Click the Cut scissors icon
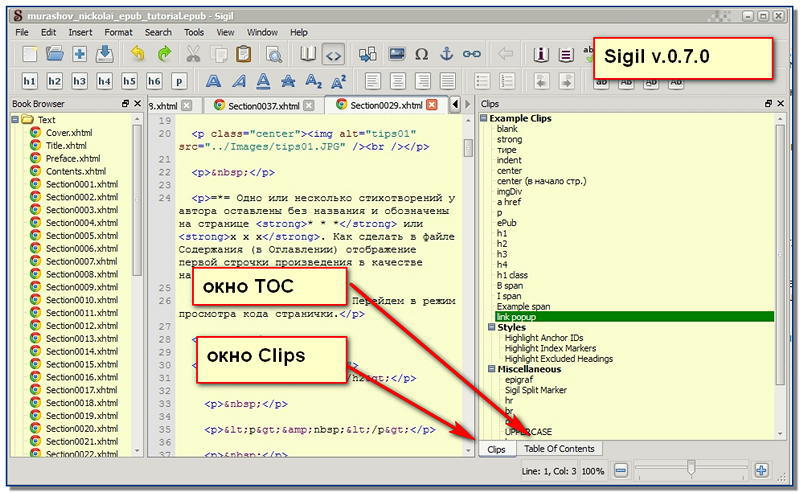 click(193, 54)
